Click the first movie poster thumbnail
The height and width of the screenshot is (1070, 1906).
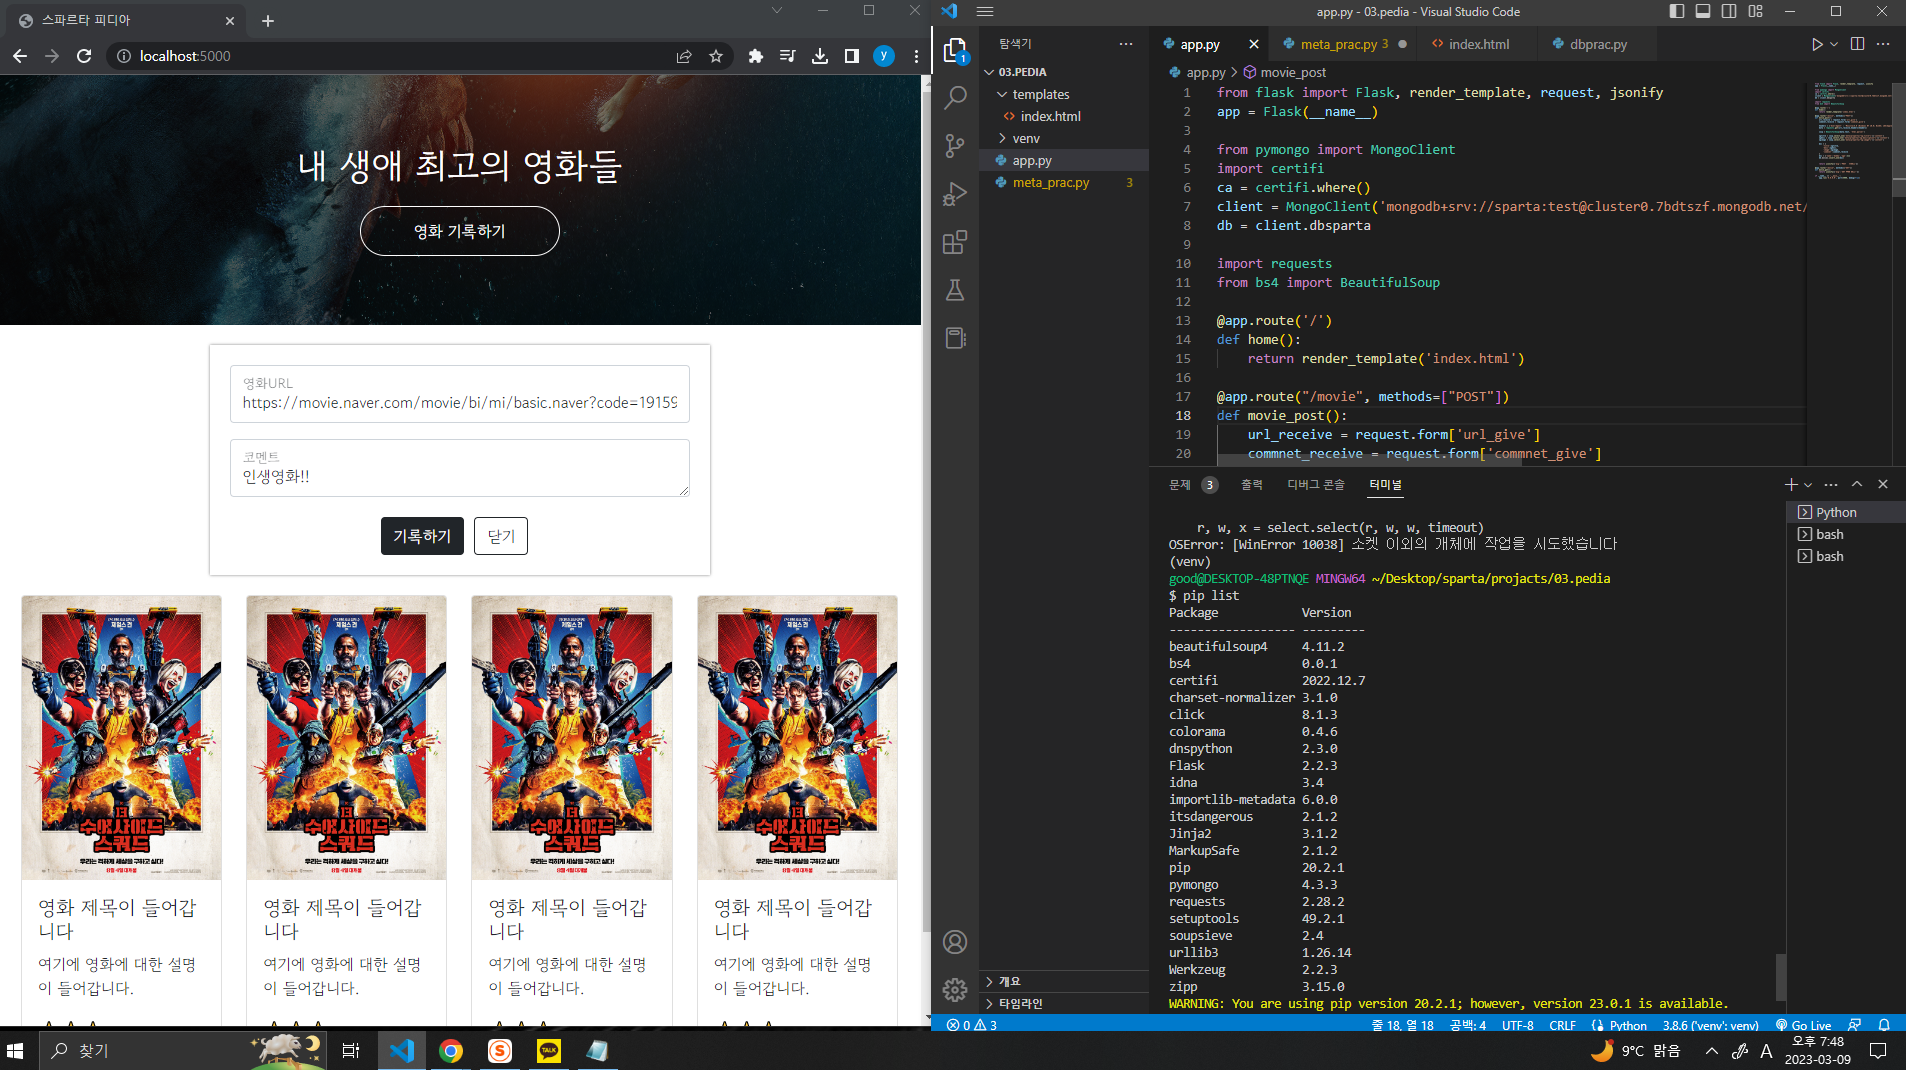pos(121,738)
